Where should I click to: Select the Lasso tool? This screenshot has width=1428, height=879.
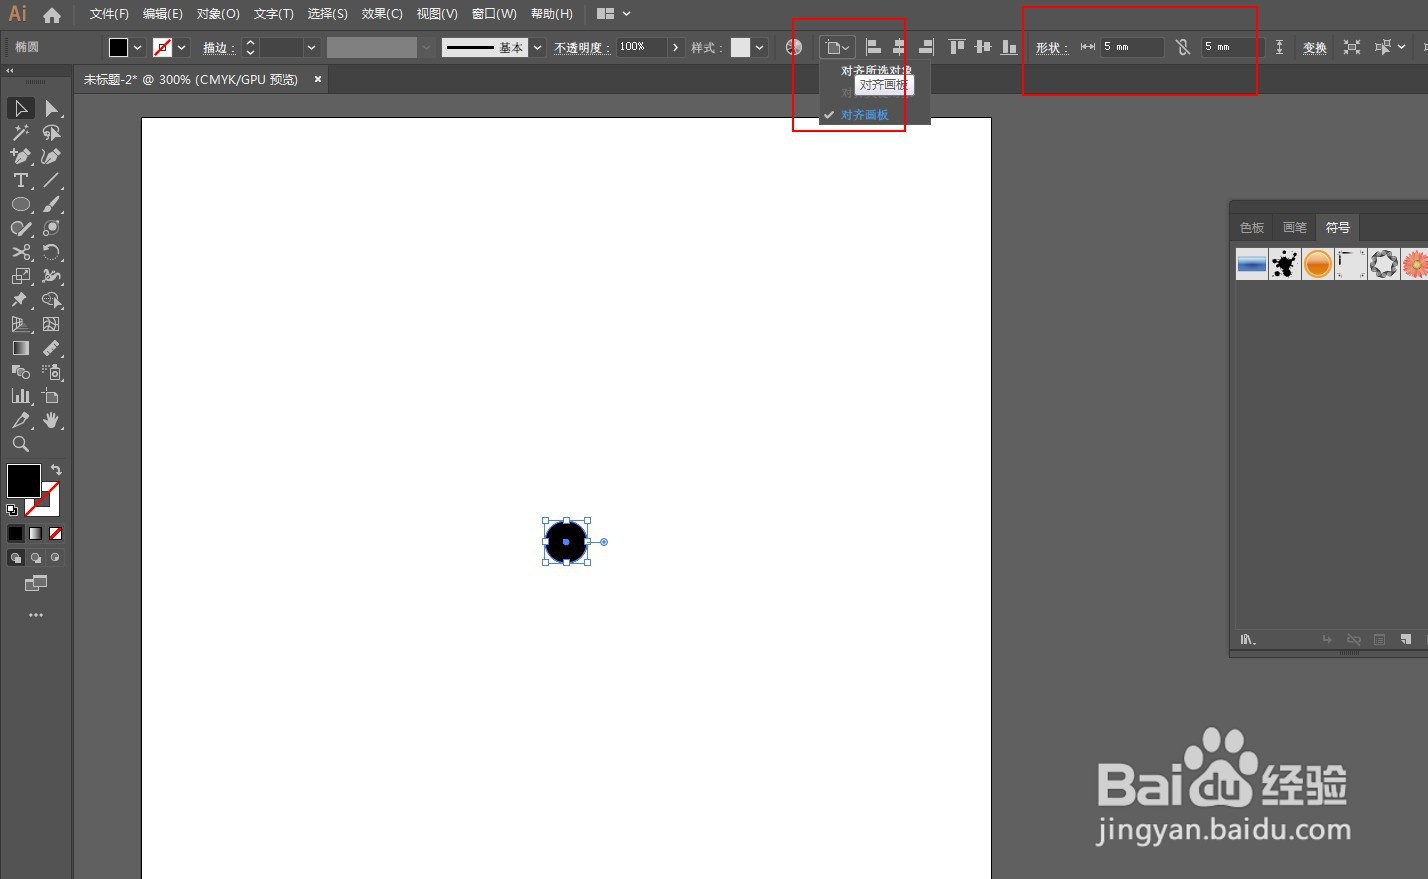[51, 132]
